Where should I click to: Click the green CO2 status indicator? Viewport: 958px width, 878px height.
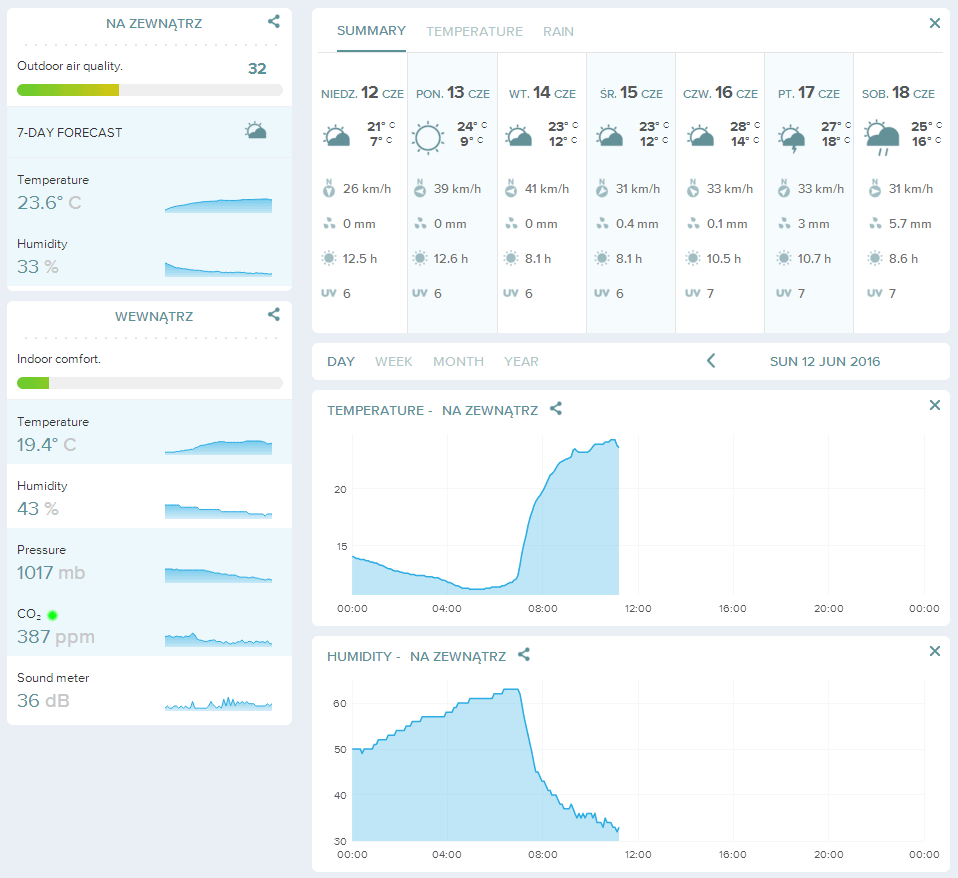(52, 615)
